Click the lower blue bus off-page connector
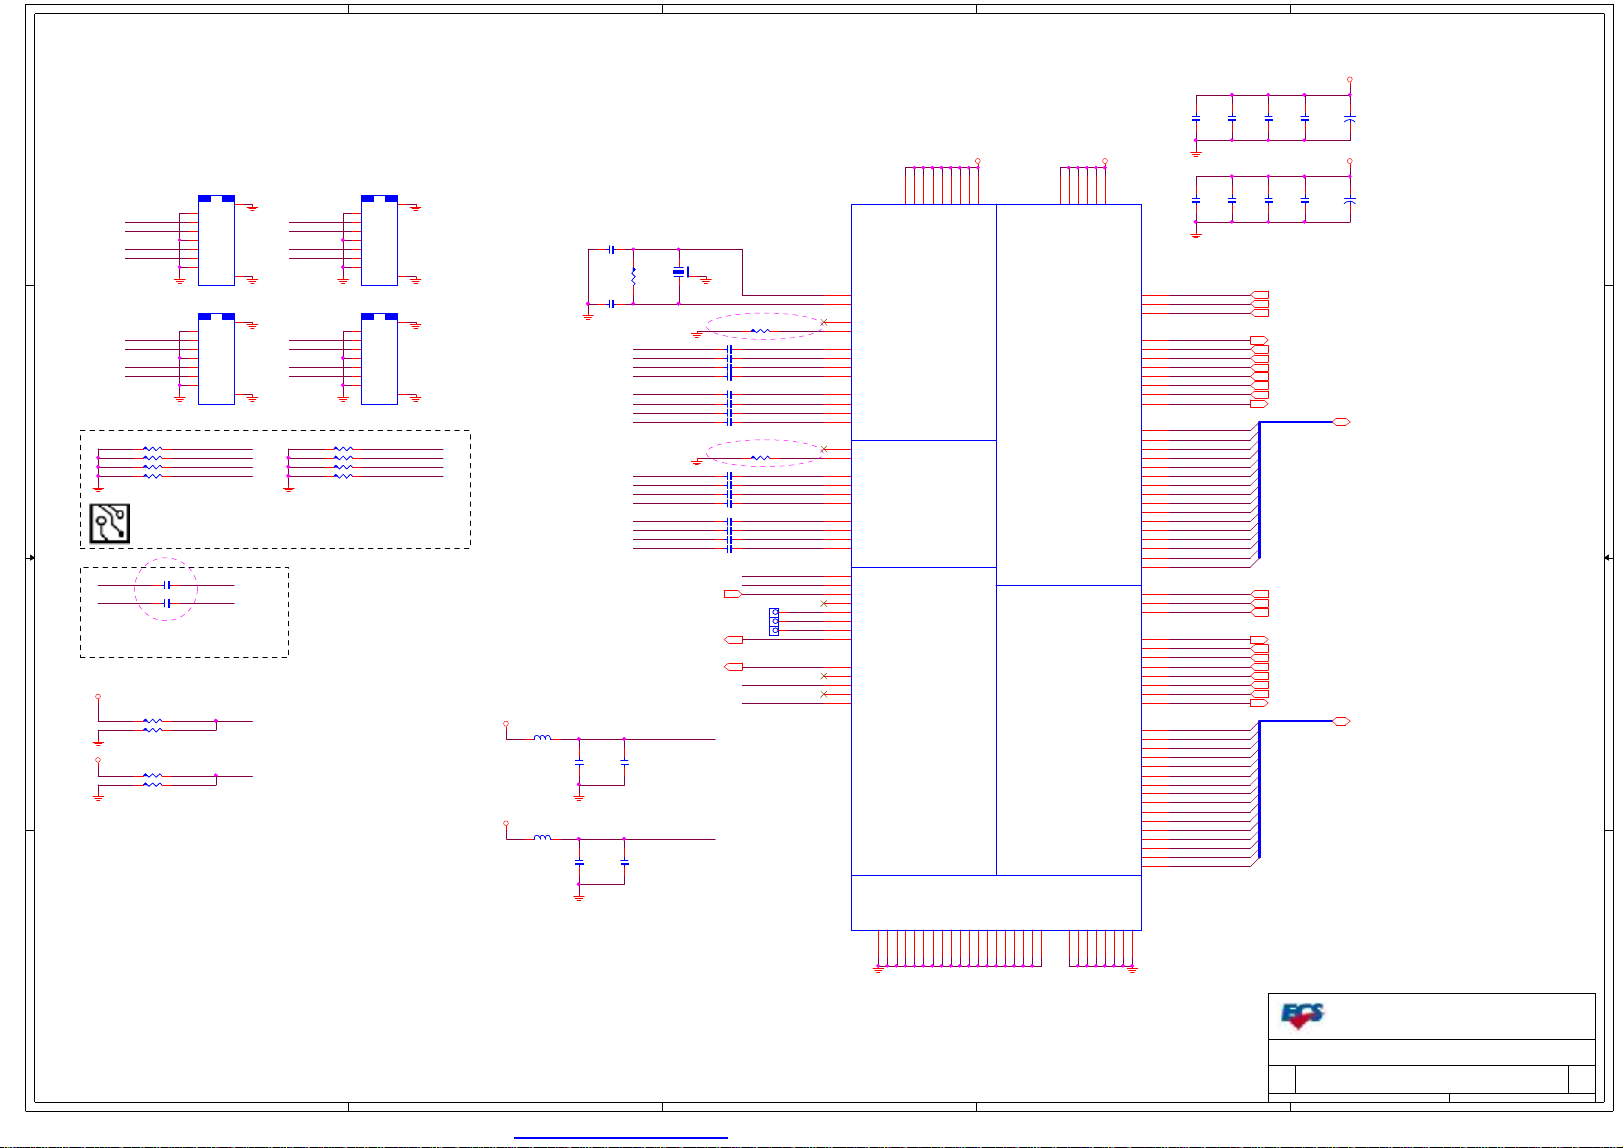 [x=1342, y=721]
